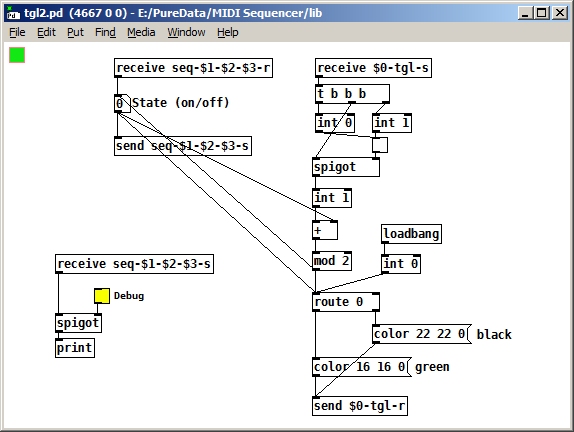This screenshot has width=574, height=432.
Task: Select the 'mod 2' object box
Action: (332, 261)
